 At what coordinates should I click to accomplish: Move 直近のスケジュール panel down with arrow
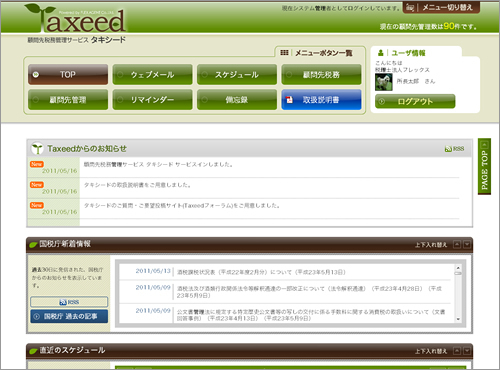[467, 351]
